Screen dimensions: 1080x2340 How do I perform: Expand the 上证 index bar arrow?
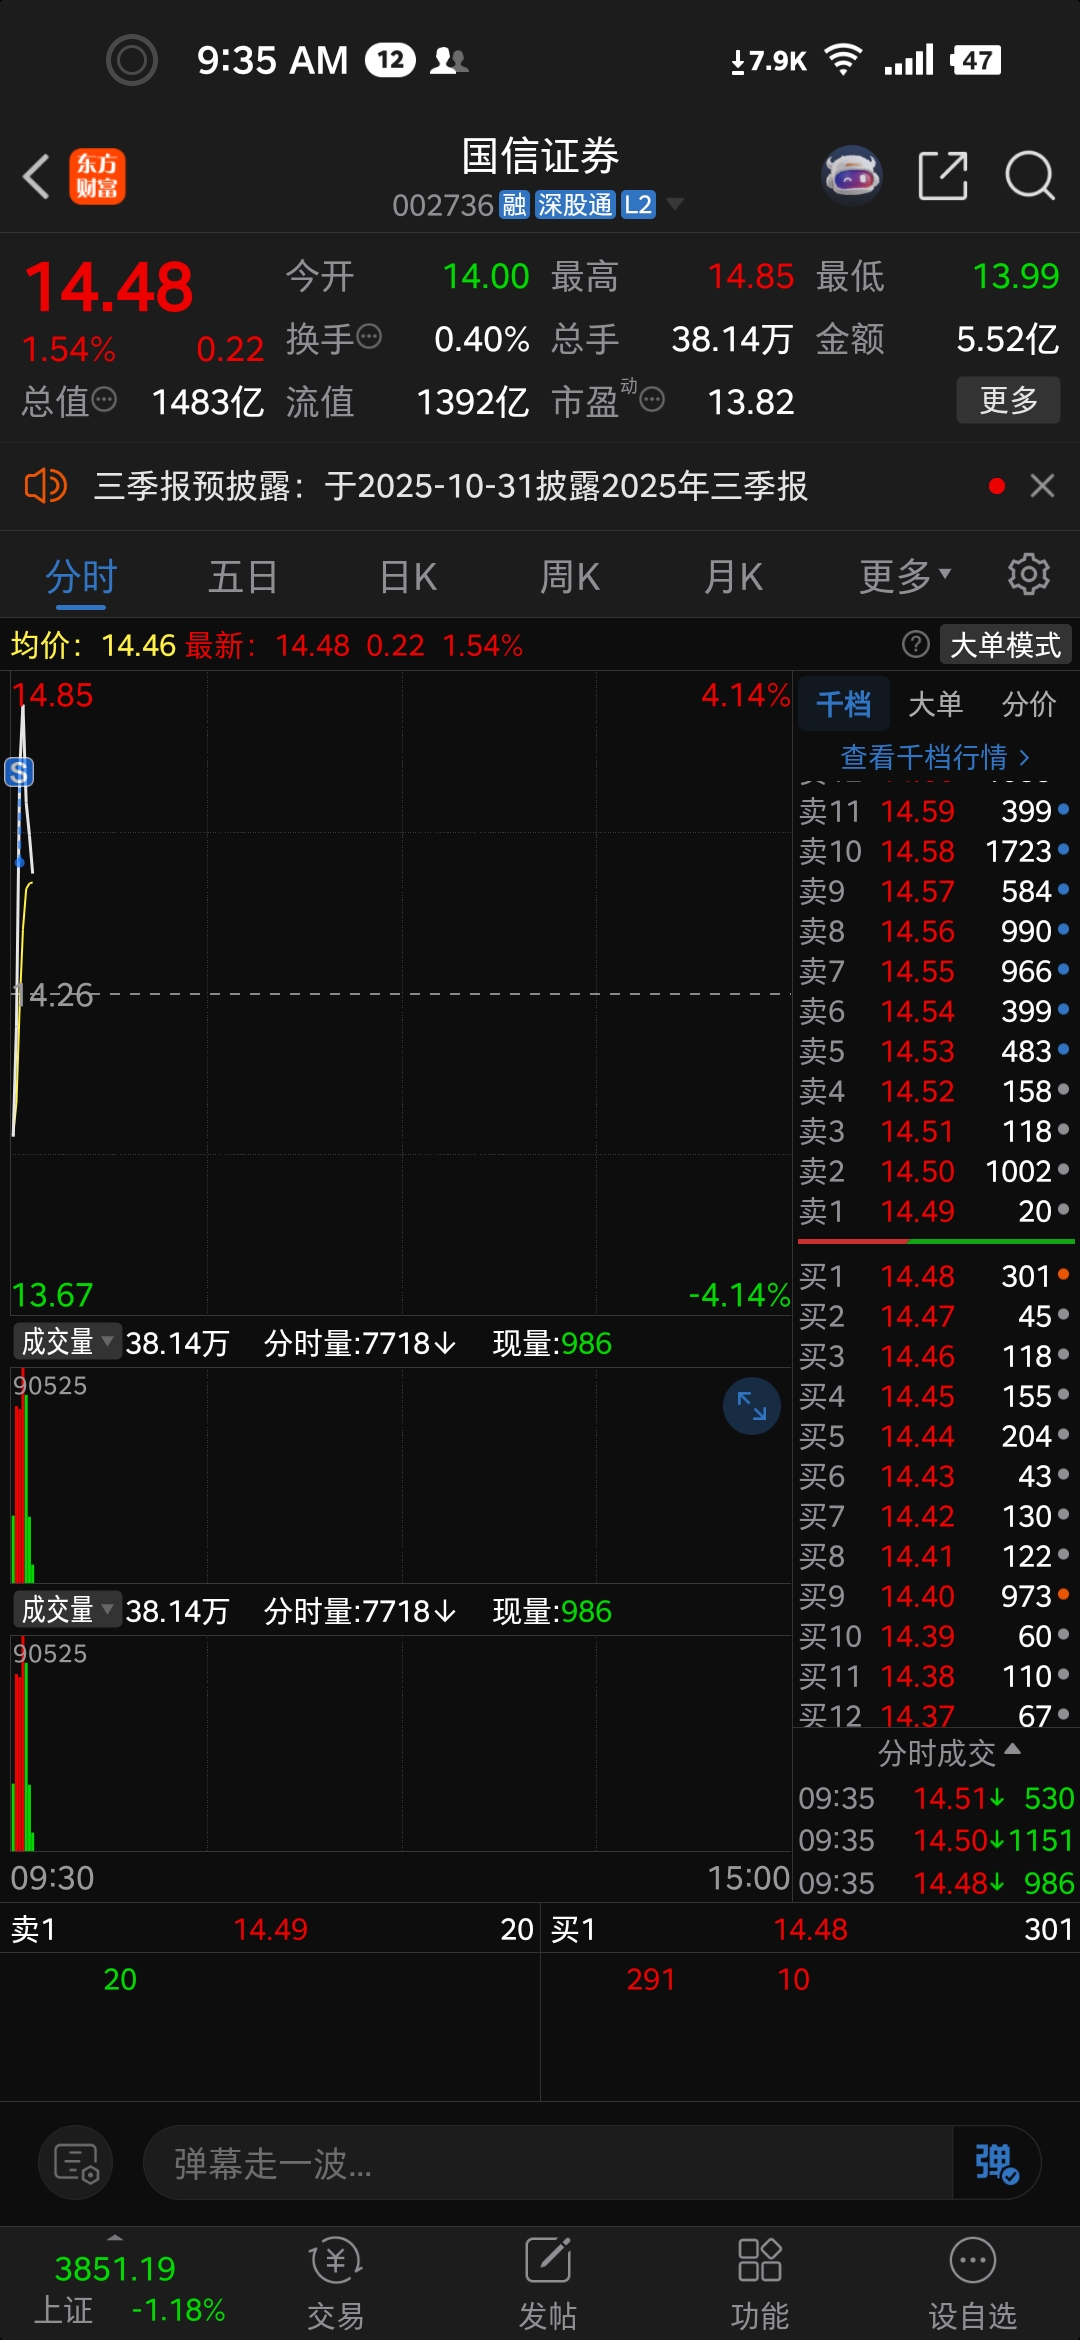pyautogui.click(x=115, y=2237)
